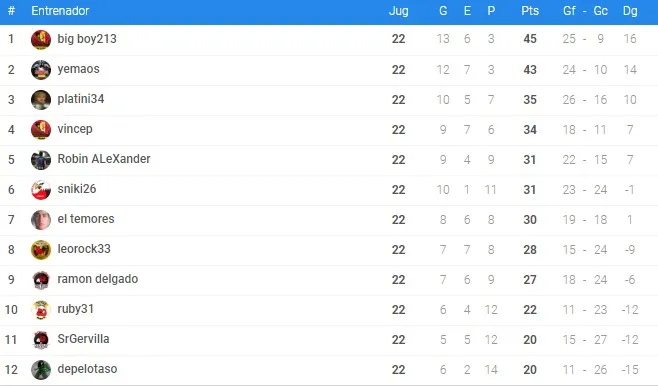
Task: Select yemaos avatar icon
Action: pos(41,70)
